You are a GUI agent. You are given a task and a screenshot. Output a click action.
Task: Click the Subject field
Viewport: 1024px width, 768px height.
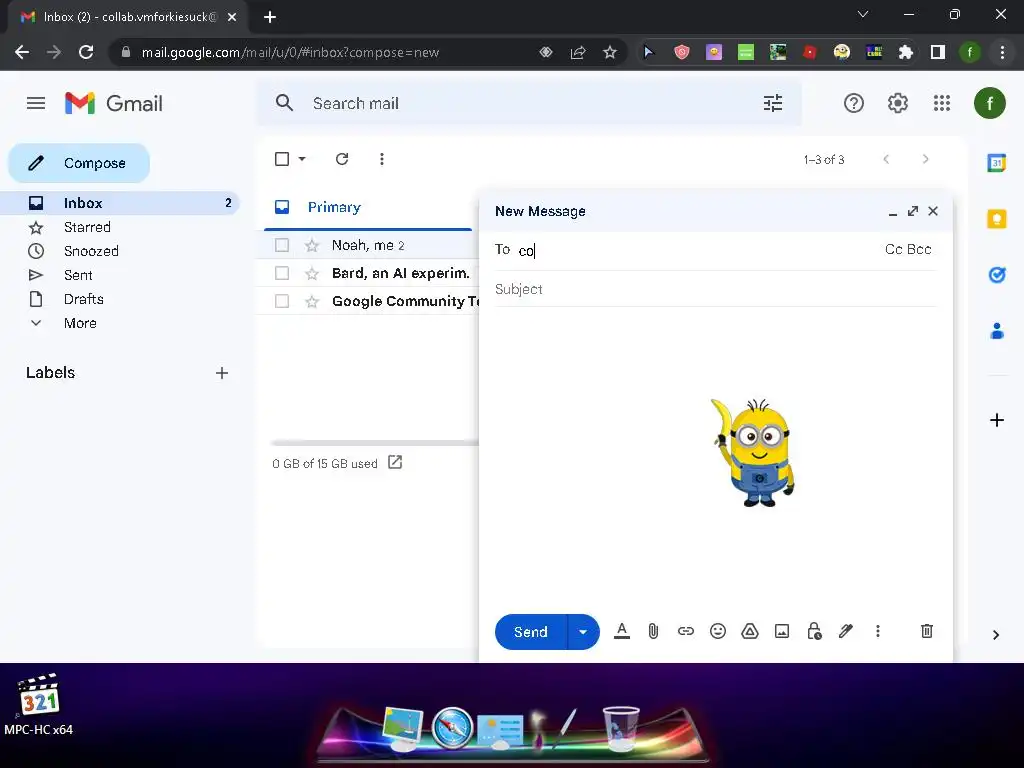click(716, 289)
